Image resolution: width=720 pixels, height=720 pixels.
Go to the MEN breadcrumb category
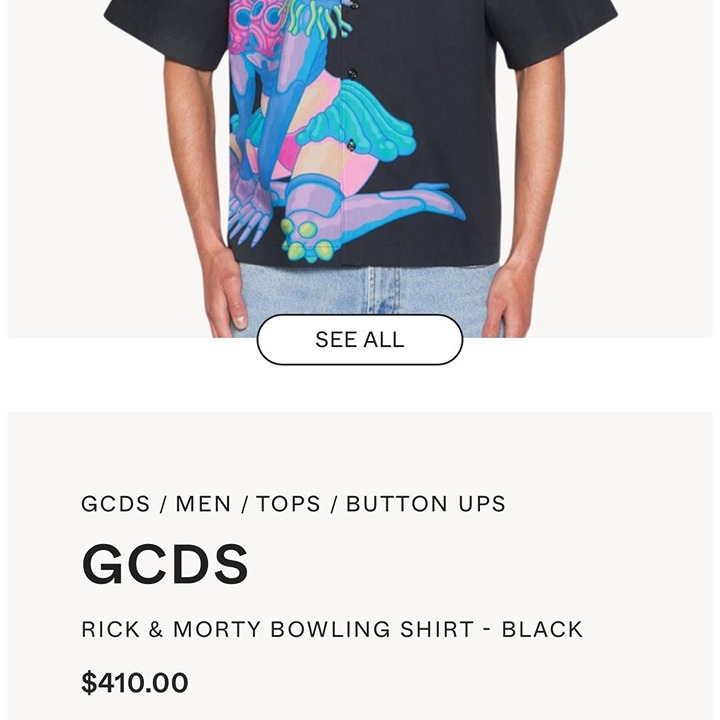click(203, 504)
